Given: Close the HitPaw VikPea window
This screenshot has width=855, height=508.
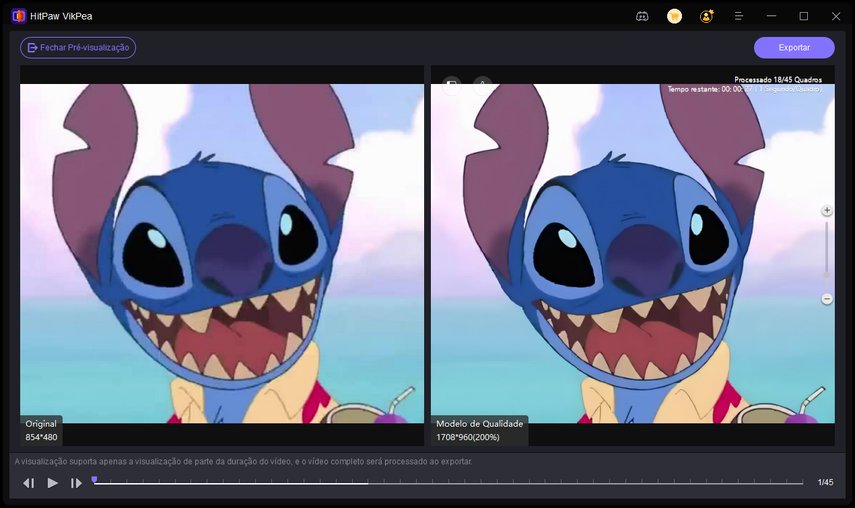Looking at the screenshot, I should point(835,16).
